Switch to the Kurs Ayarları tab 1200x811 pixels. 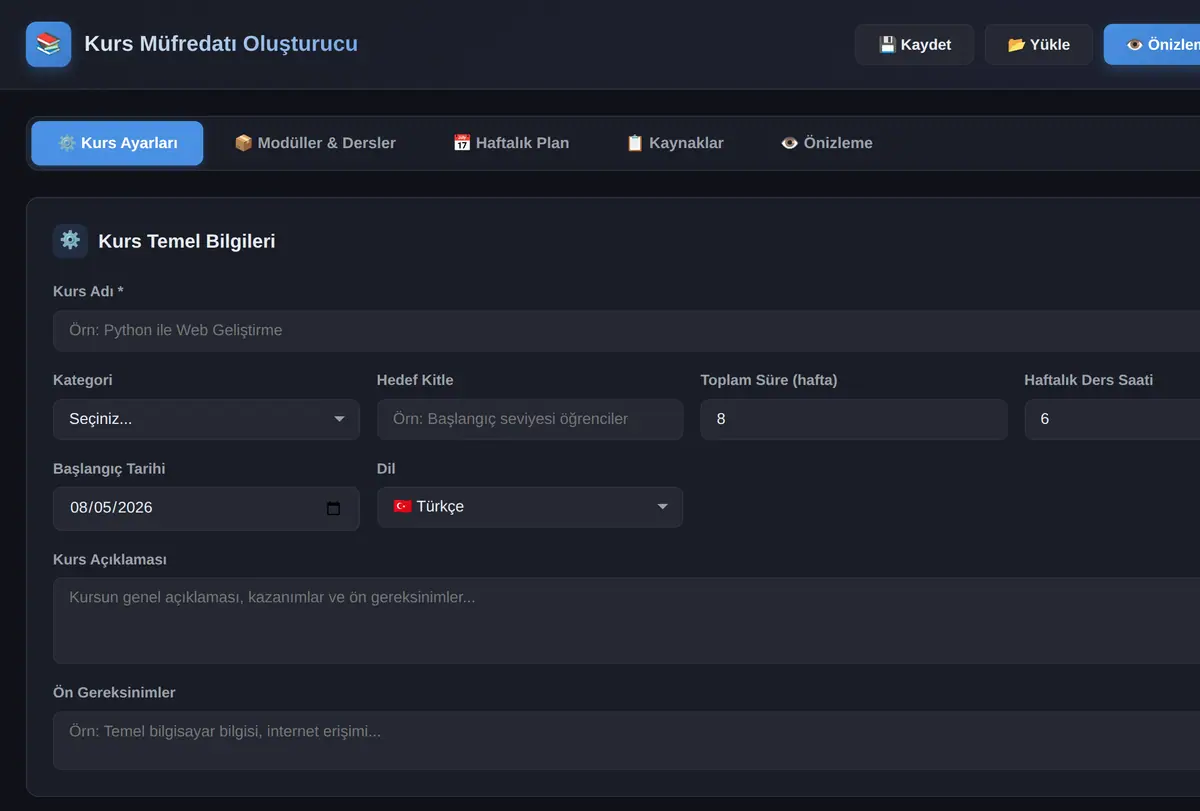(117, 143)
